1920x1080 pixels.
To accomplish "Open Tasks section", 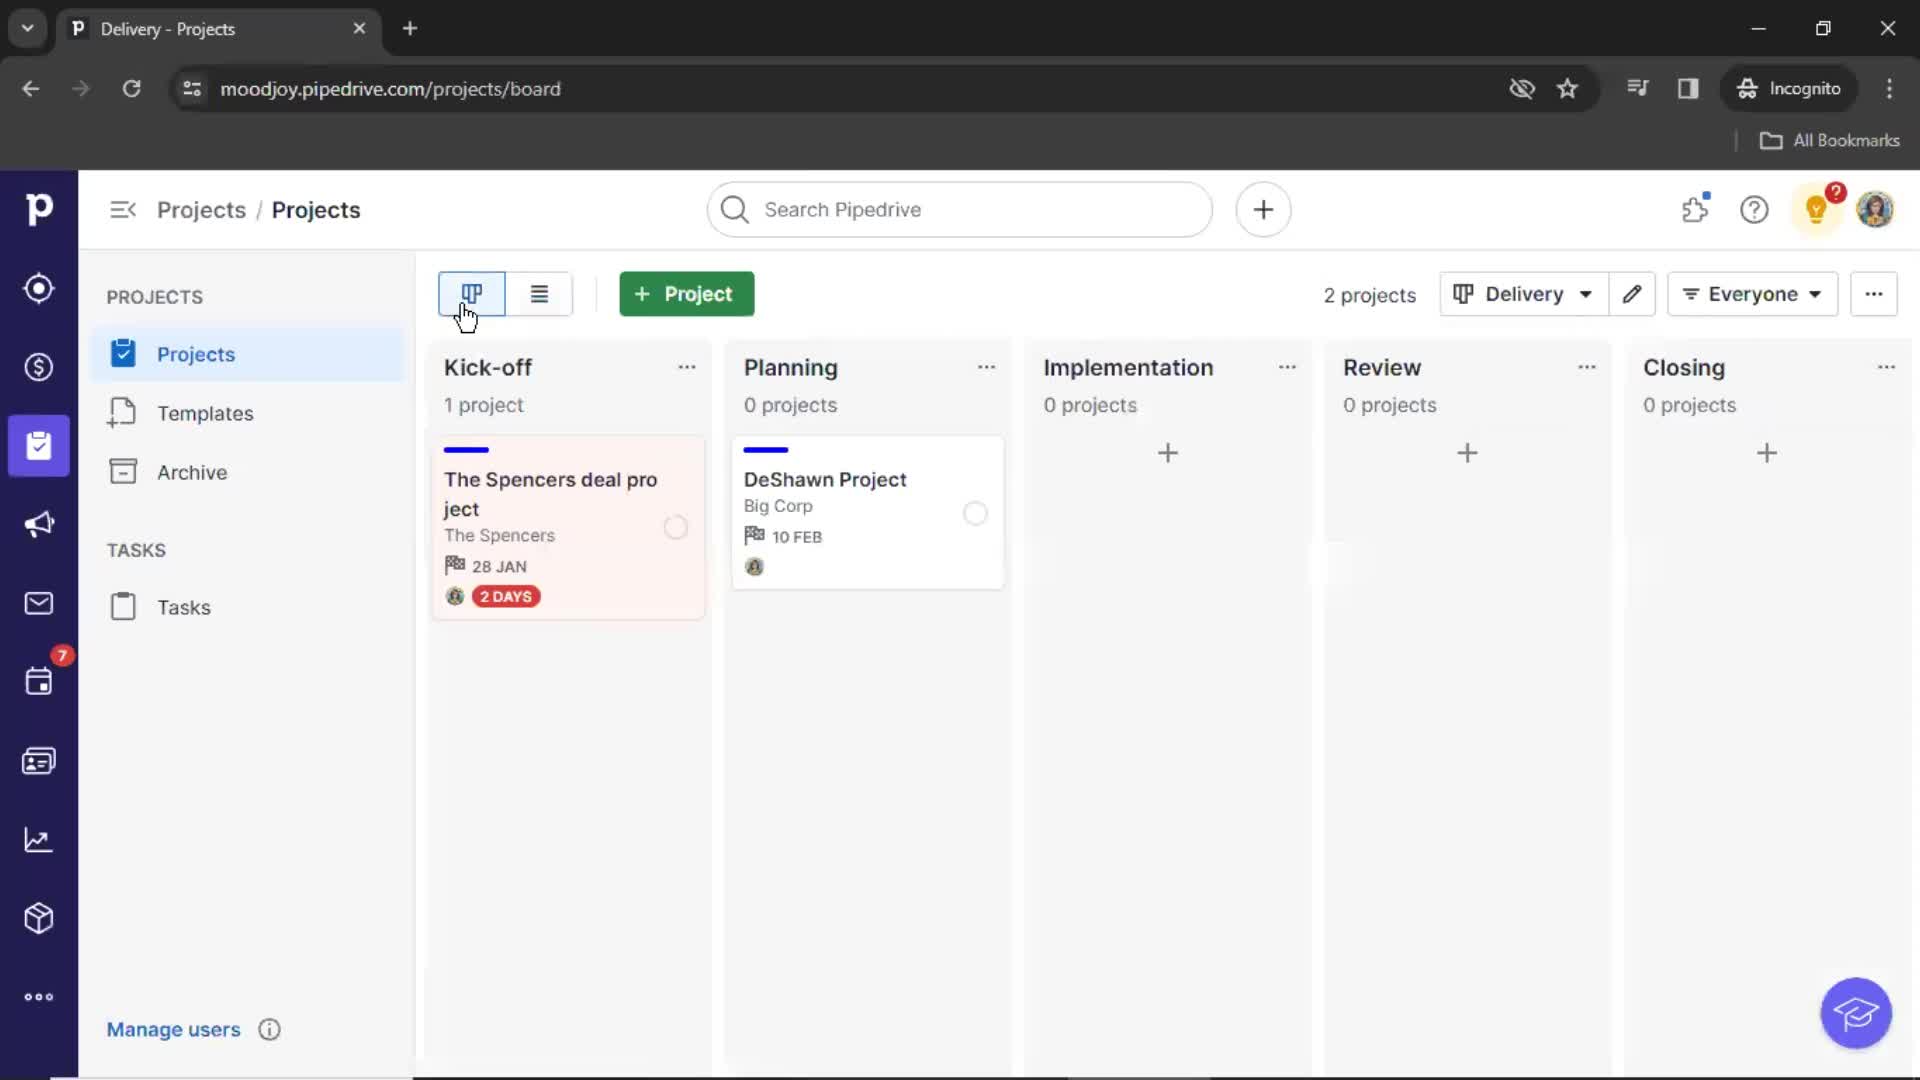I will coord(183,607).
